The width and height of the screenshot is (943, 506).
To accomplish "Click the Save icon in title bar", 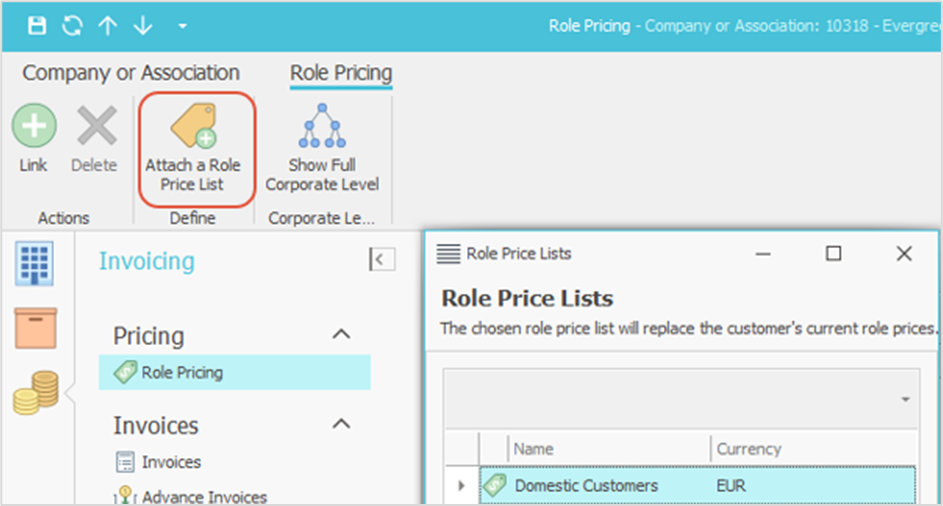I will [37, 26].
